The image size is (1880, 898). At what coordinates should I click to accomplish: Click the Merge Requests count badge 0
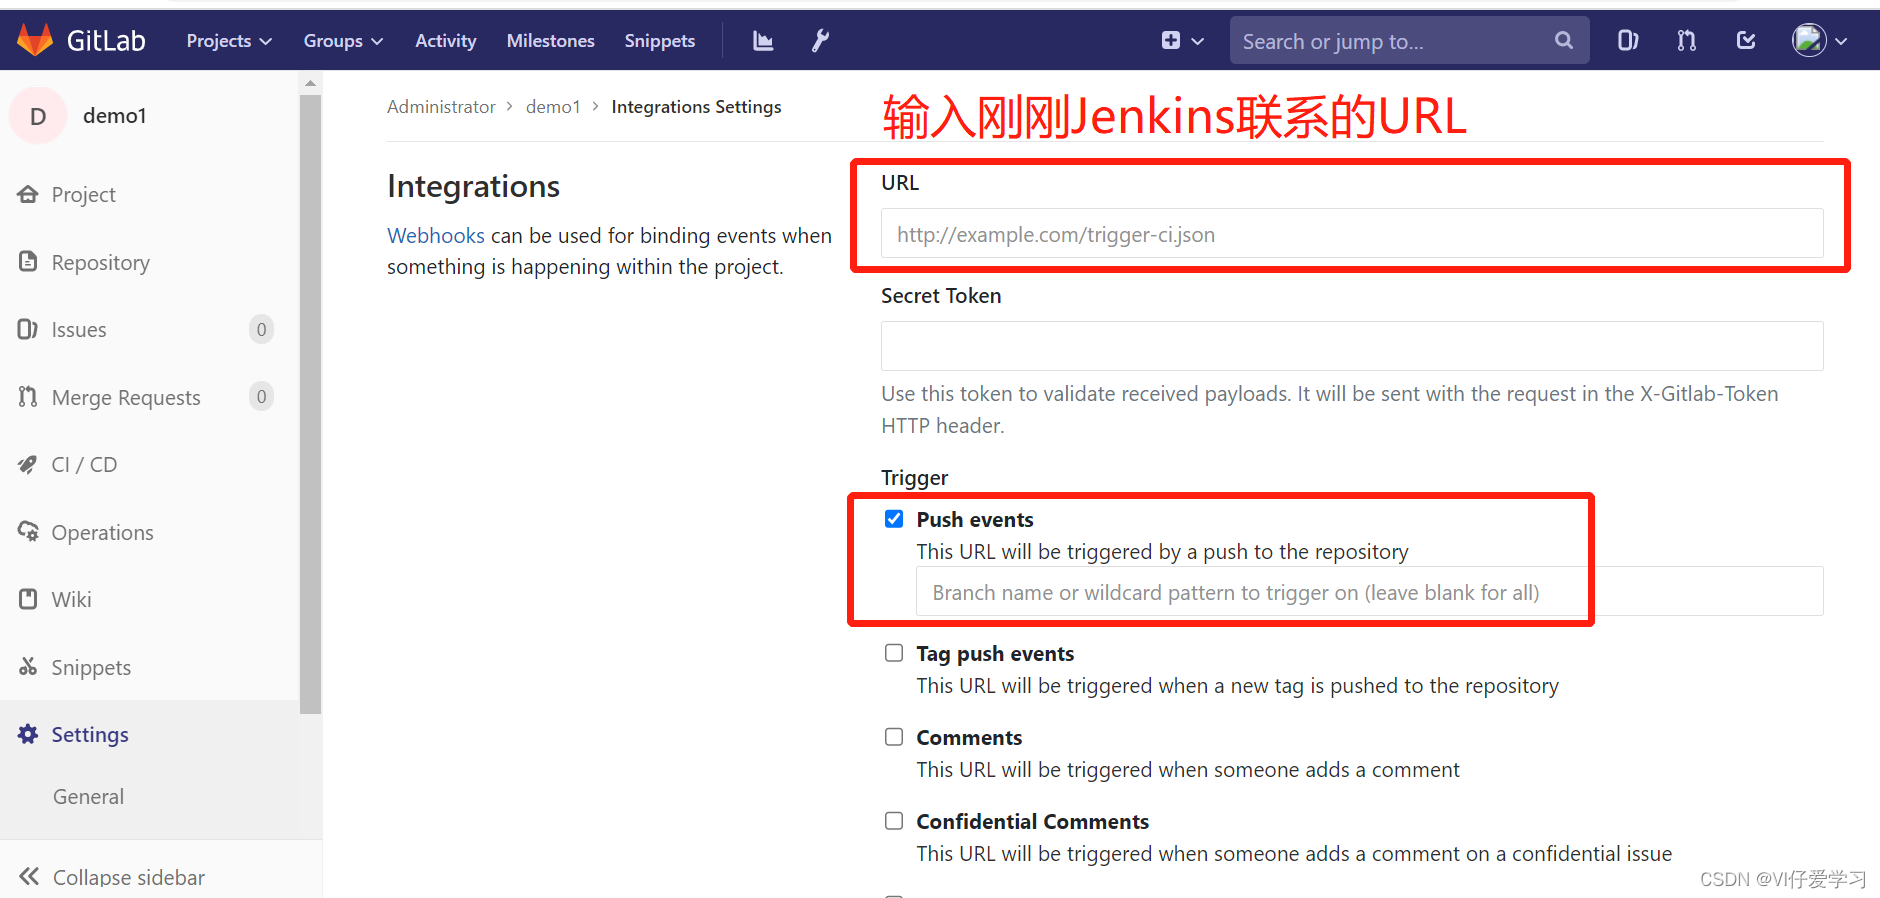tap(261, 397)
